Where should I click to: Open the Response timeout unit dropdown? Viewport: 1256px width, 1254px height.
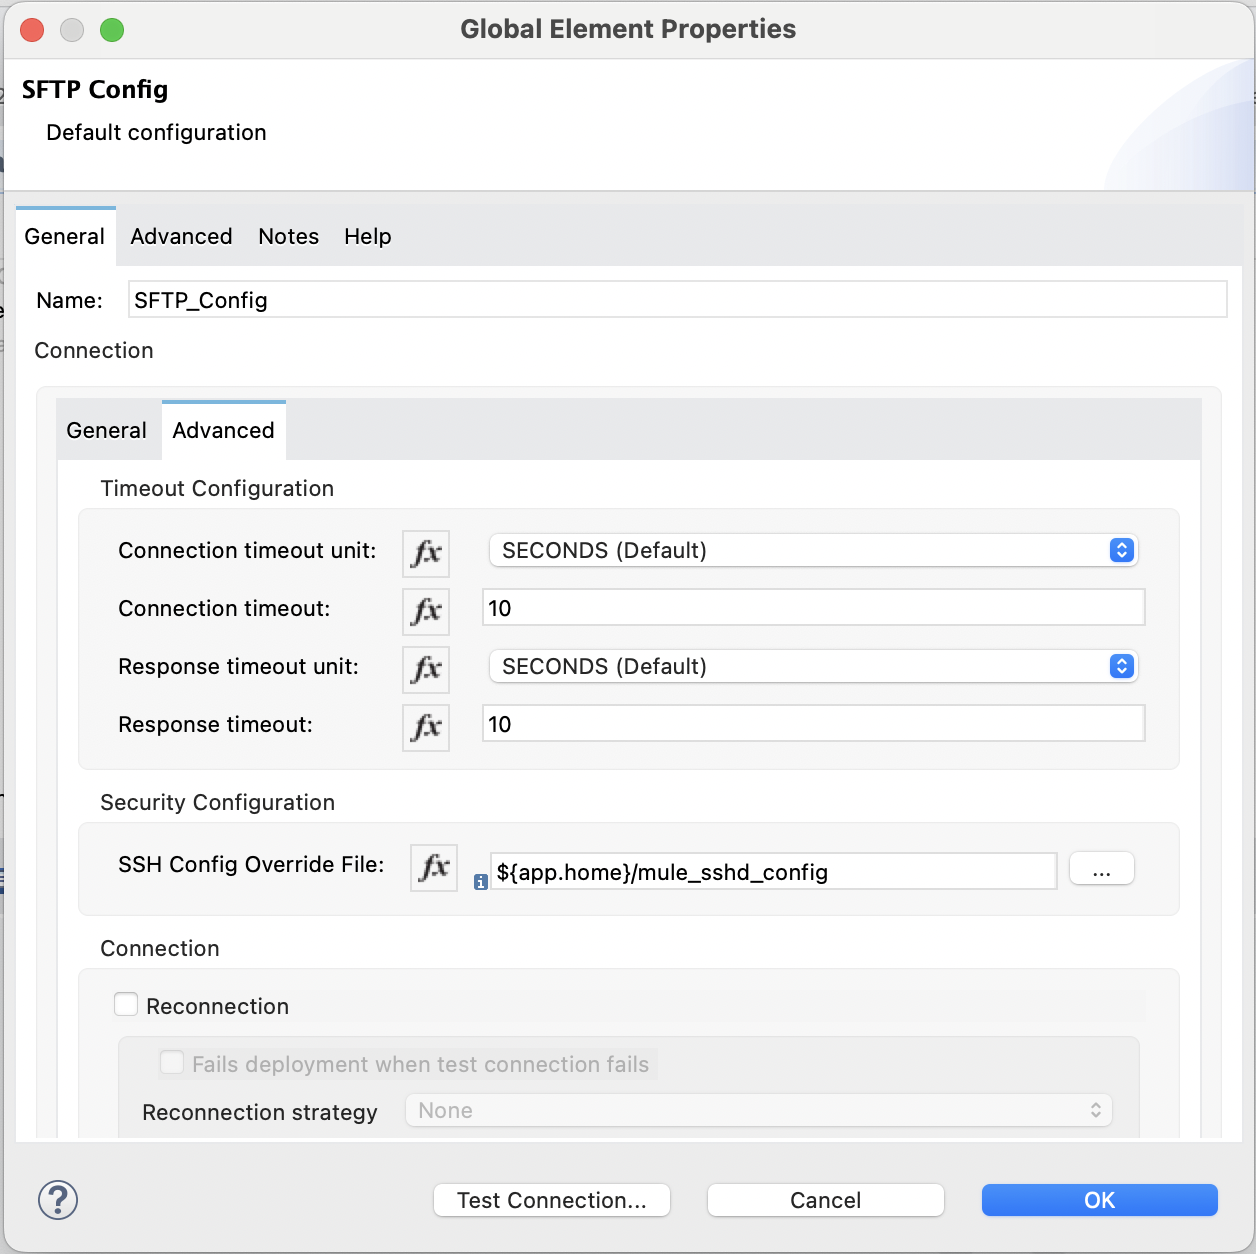pos(1120,666)
